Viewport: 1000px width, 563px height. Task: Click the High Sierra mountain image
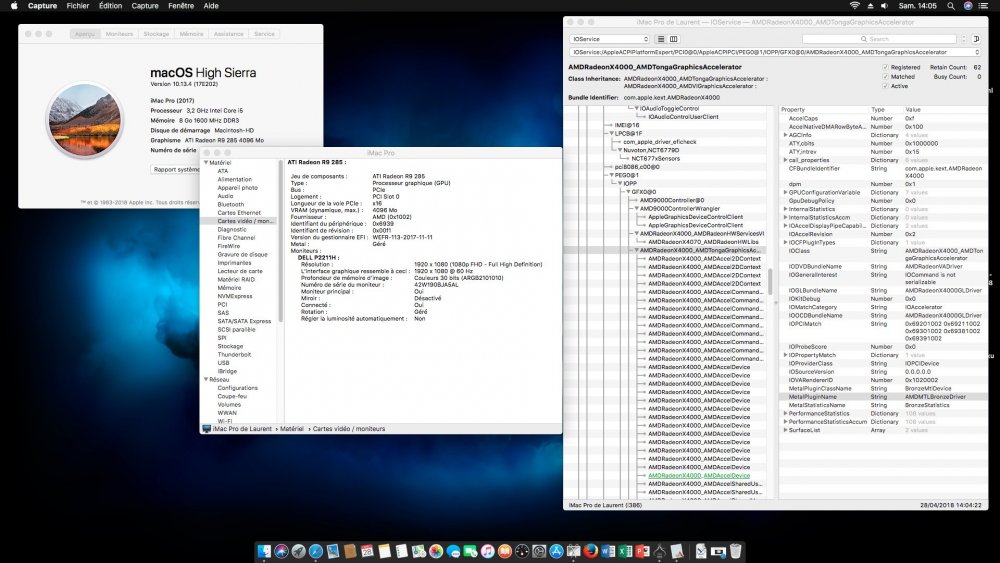(x=85, y=121)
